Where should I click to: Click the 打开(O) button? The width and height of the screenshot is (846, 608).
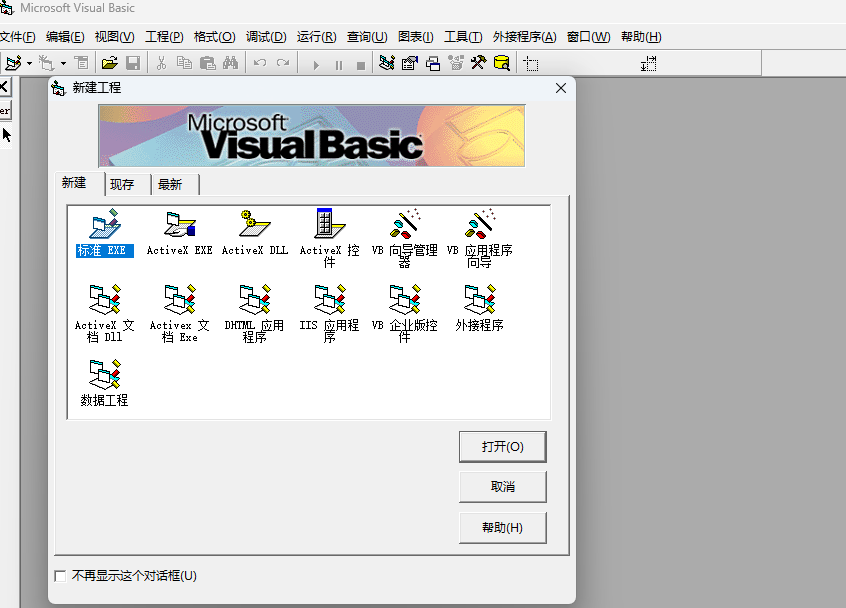coord(503,447)
